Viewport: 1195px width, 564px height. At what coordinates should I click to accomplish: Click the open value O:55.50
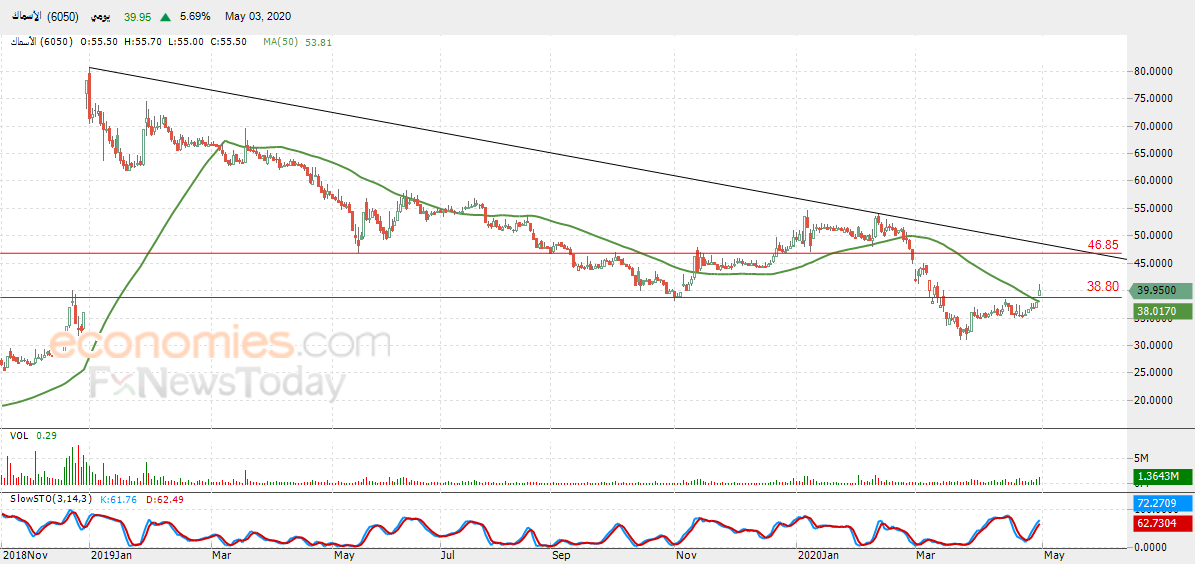pyautogui.click(x=98, y=42)
